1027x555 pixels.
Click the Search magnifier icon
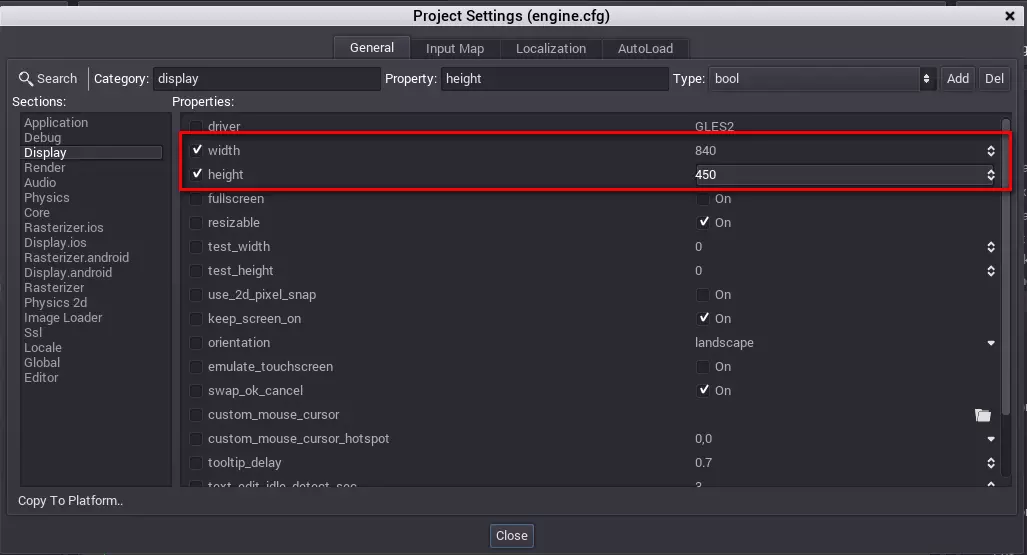[x=26, y=79]
